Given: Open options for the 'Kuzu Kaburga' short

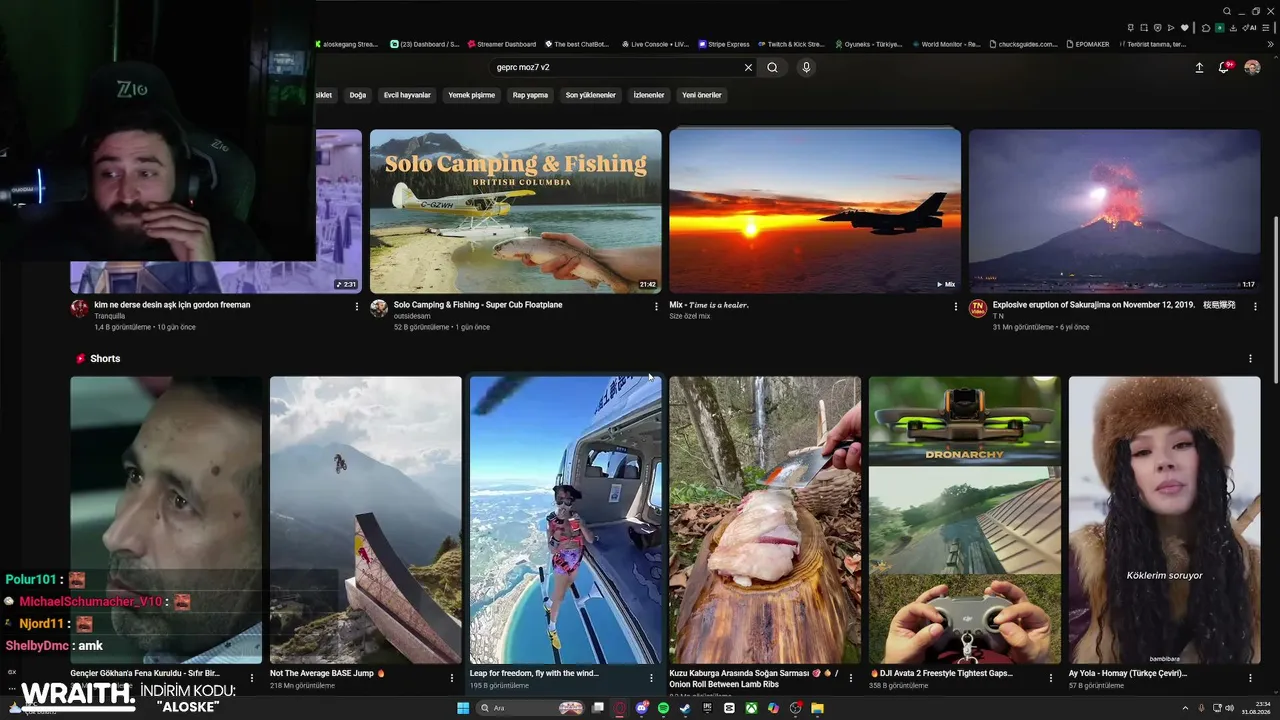Looking at the screenshot, I should point(851,678).
